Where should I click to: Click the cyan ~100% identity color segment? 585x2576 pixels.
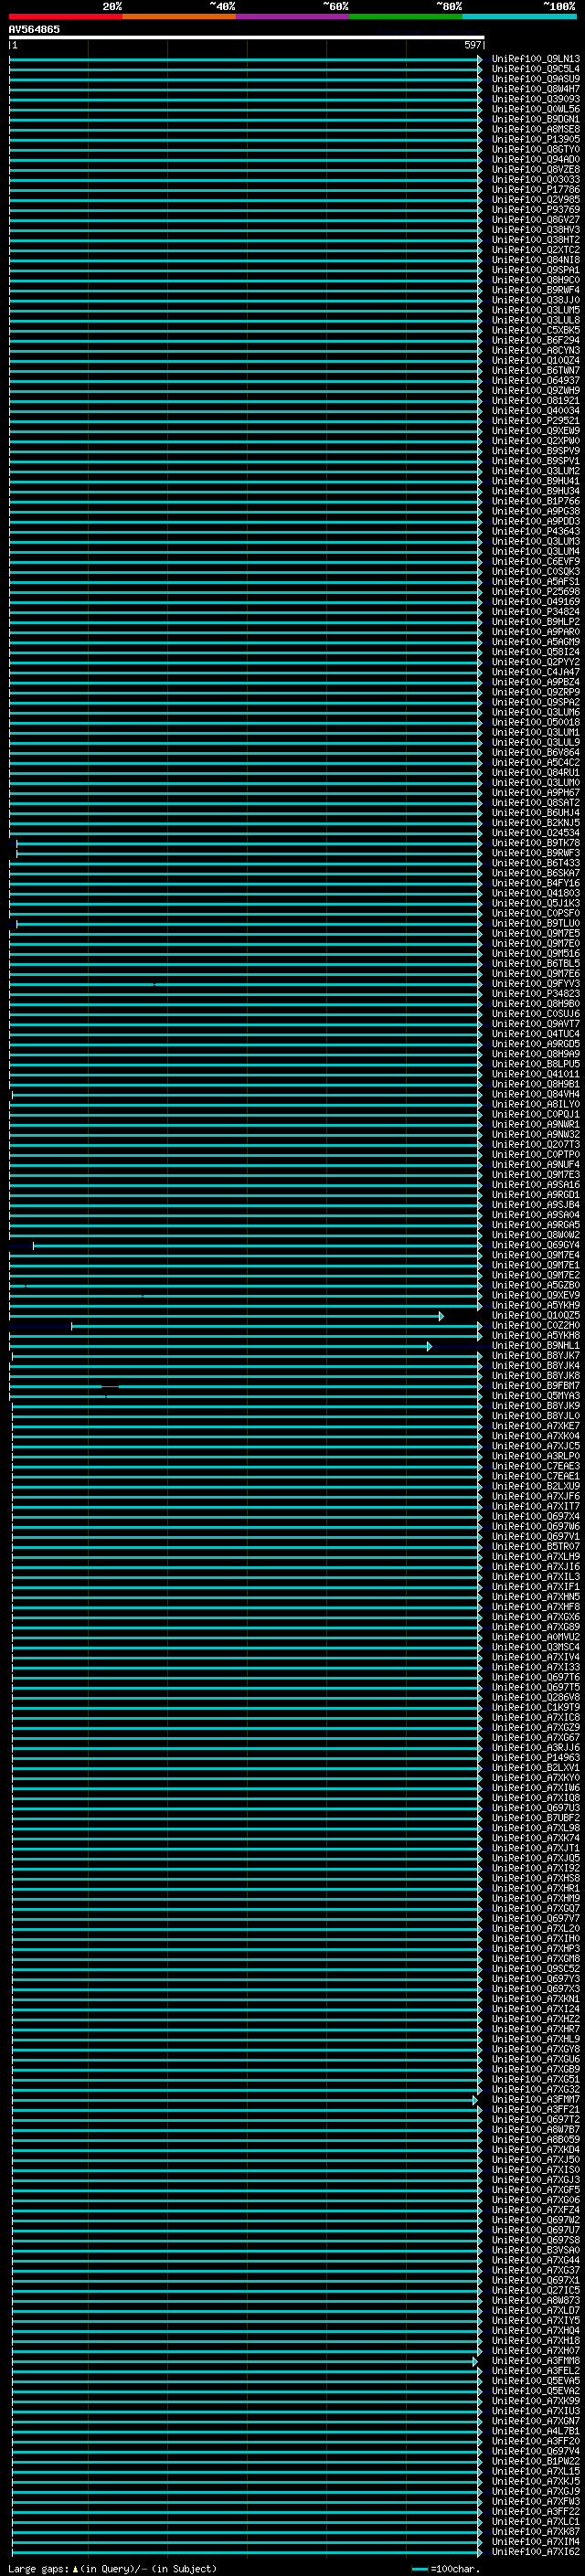point(519,16)
